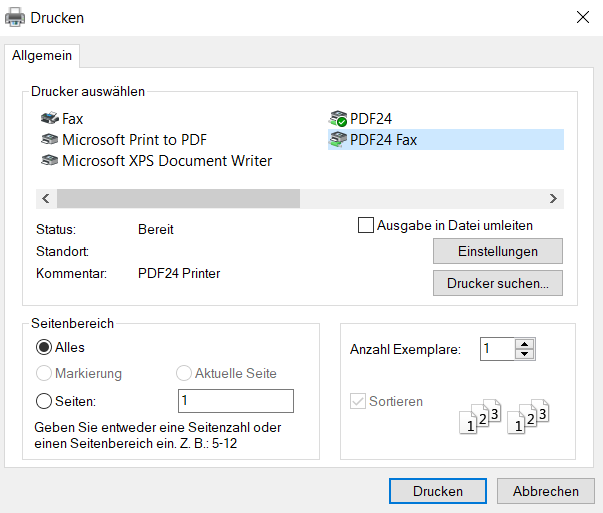Click the Seiten page range field
The image size is (603, 513).
(235, 401)
